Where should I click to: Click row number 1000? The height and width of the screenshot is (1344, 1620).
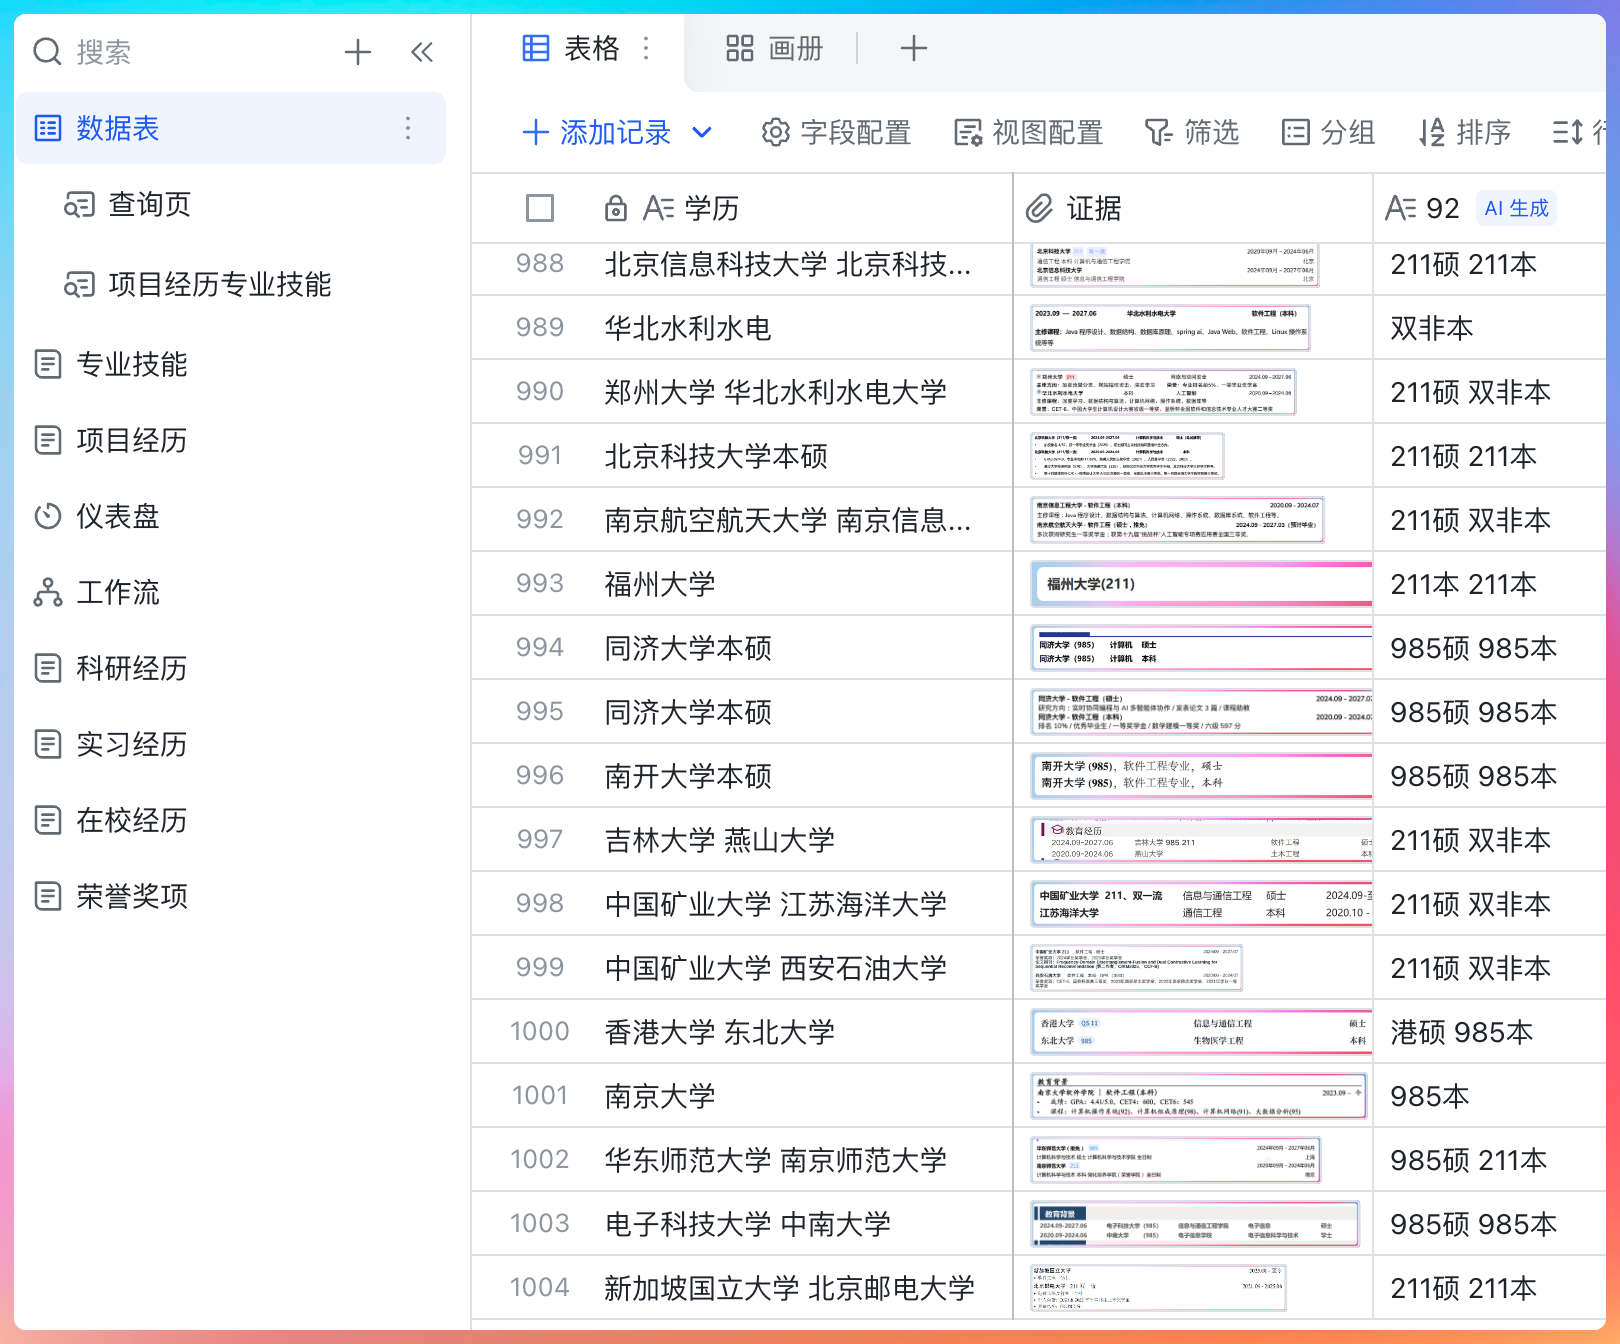540,1031
